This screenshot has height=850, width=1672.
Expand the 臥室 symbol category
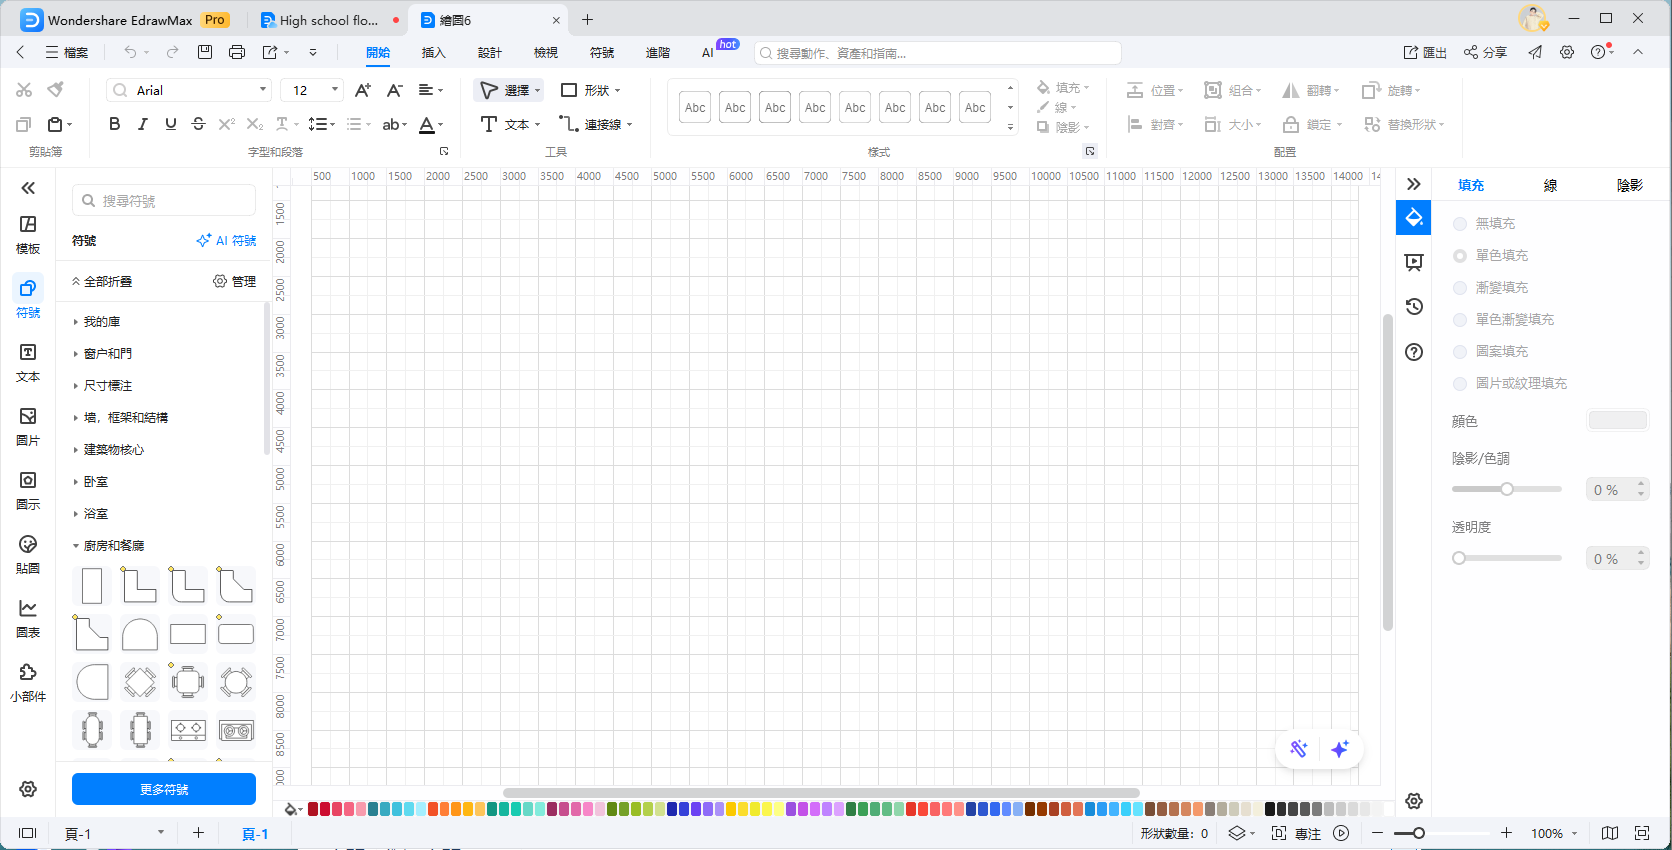(96, 482)
